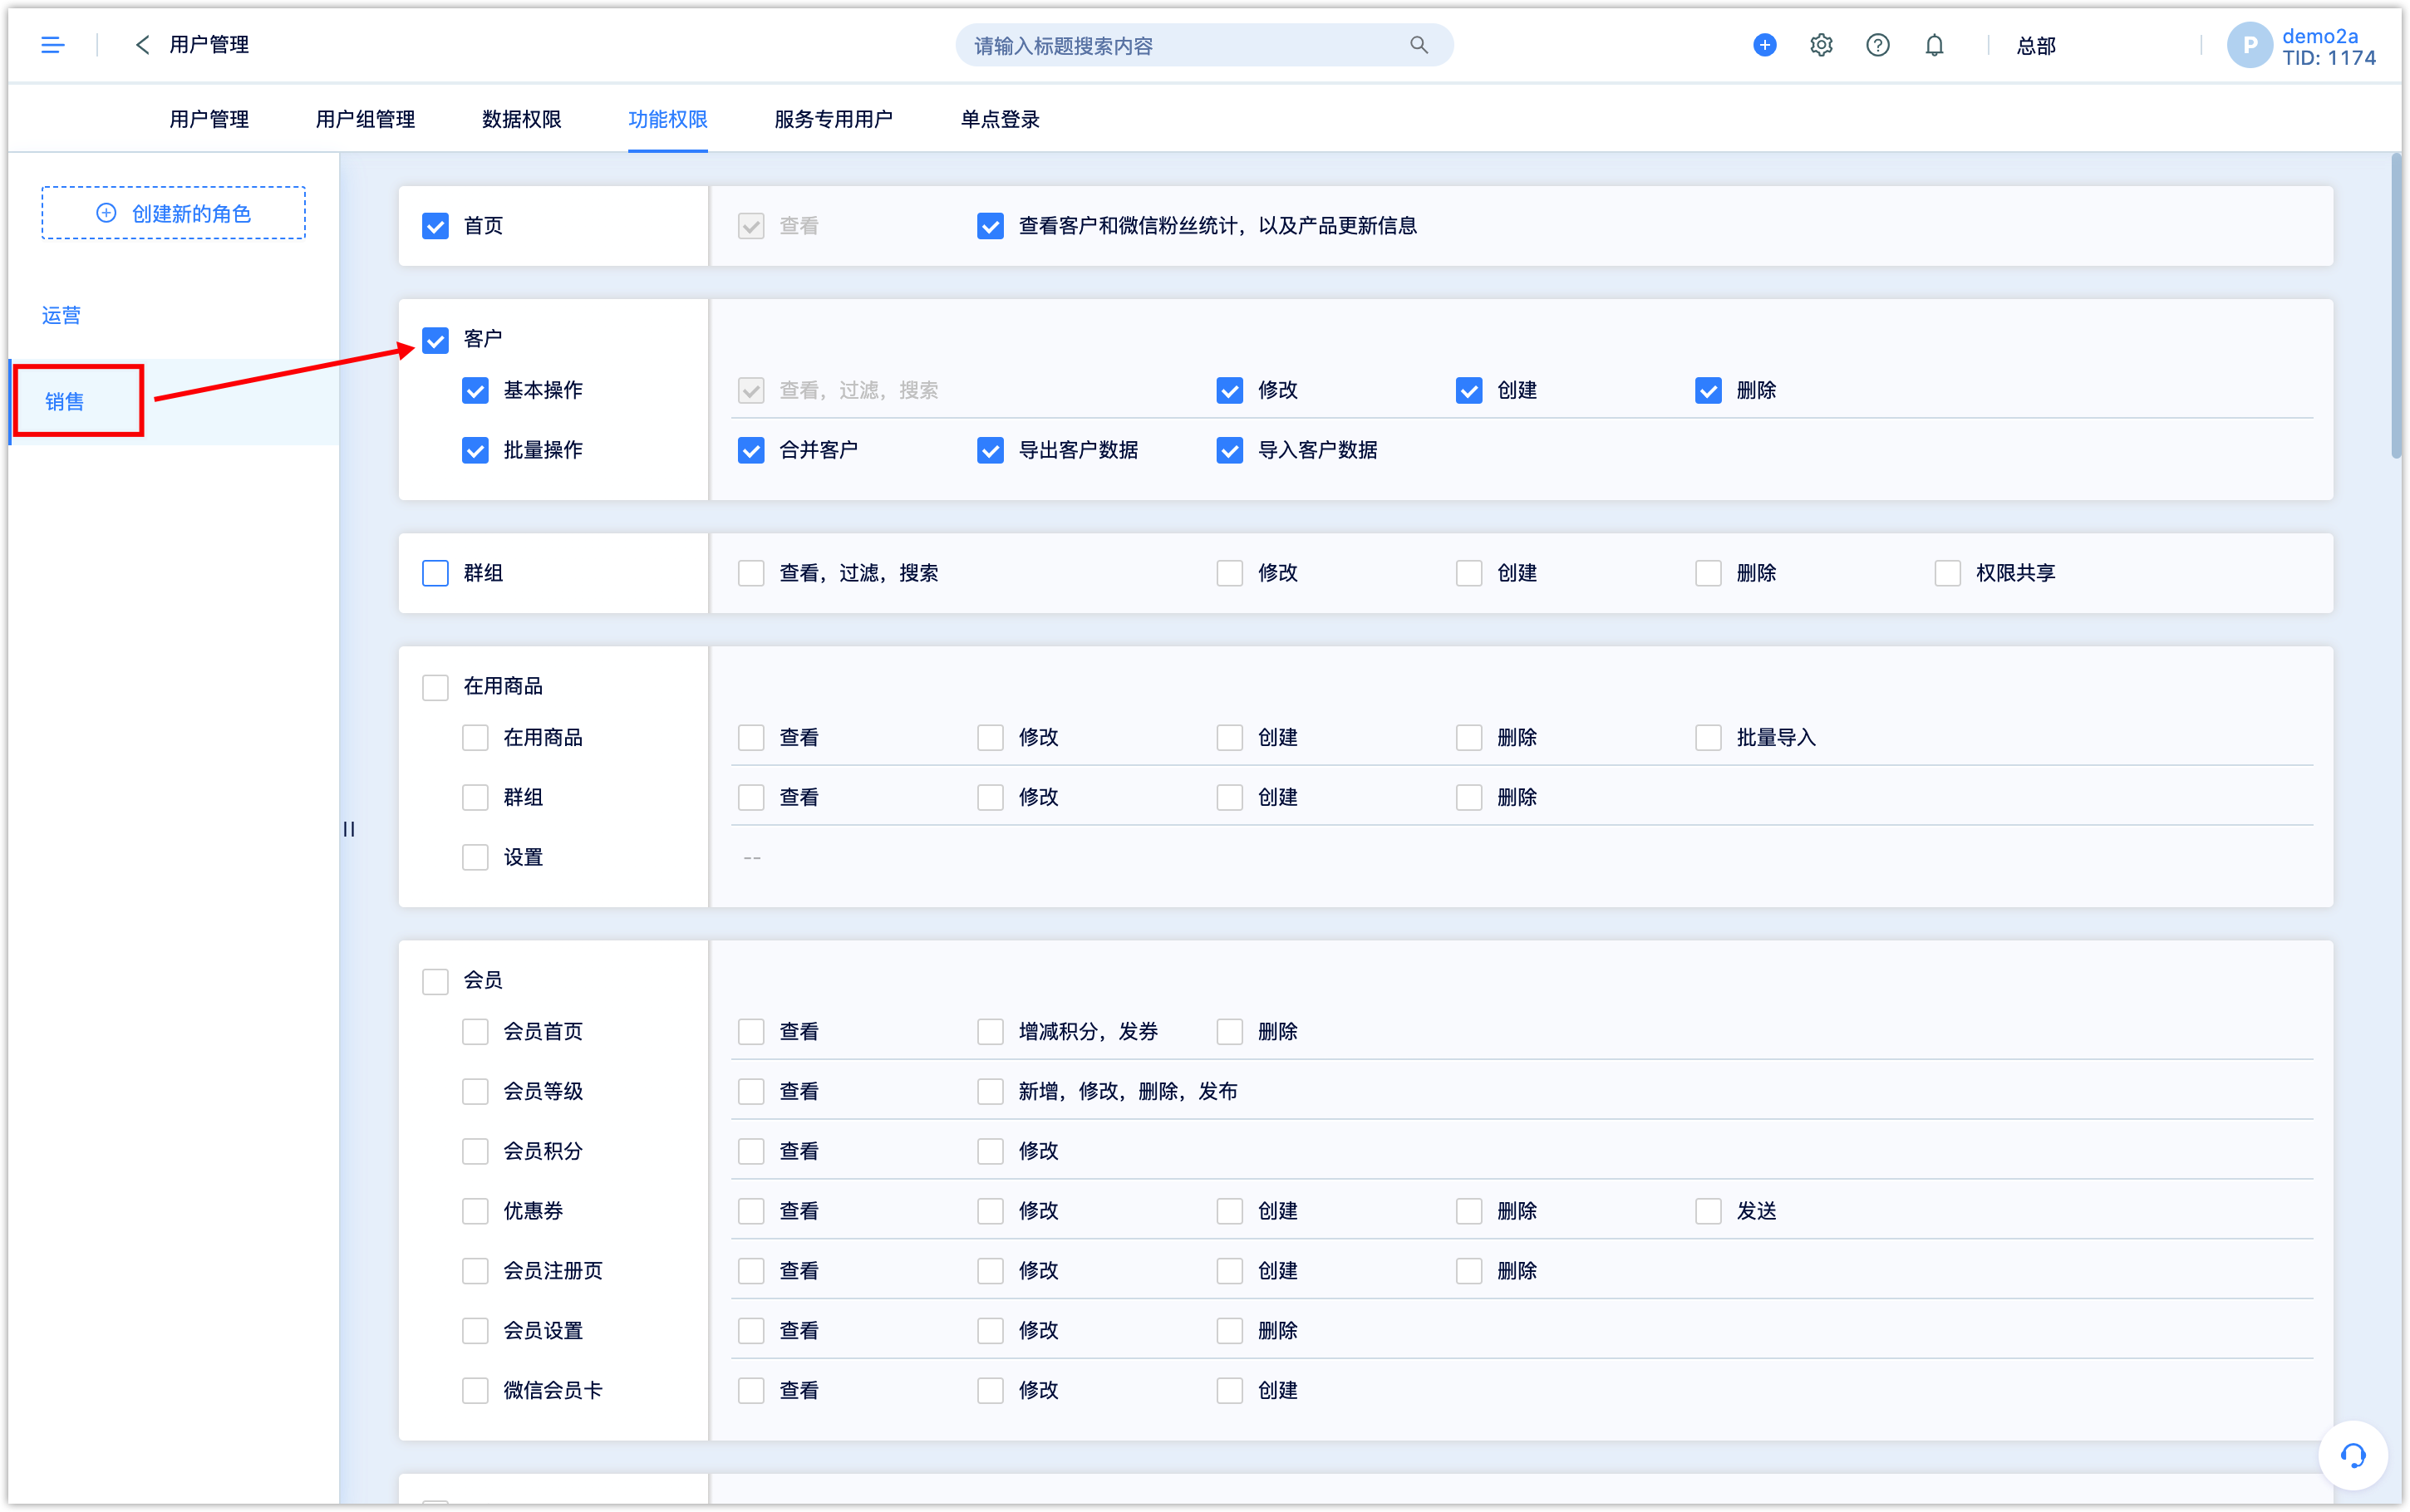Screen dimensions: 2410x1512
Task: Switch to 用户组管理 tab
Action: coord(365,119)
